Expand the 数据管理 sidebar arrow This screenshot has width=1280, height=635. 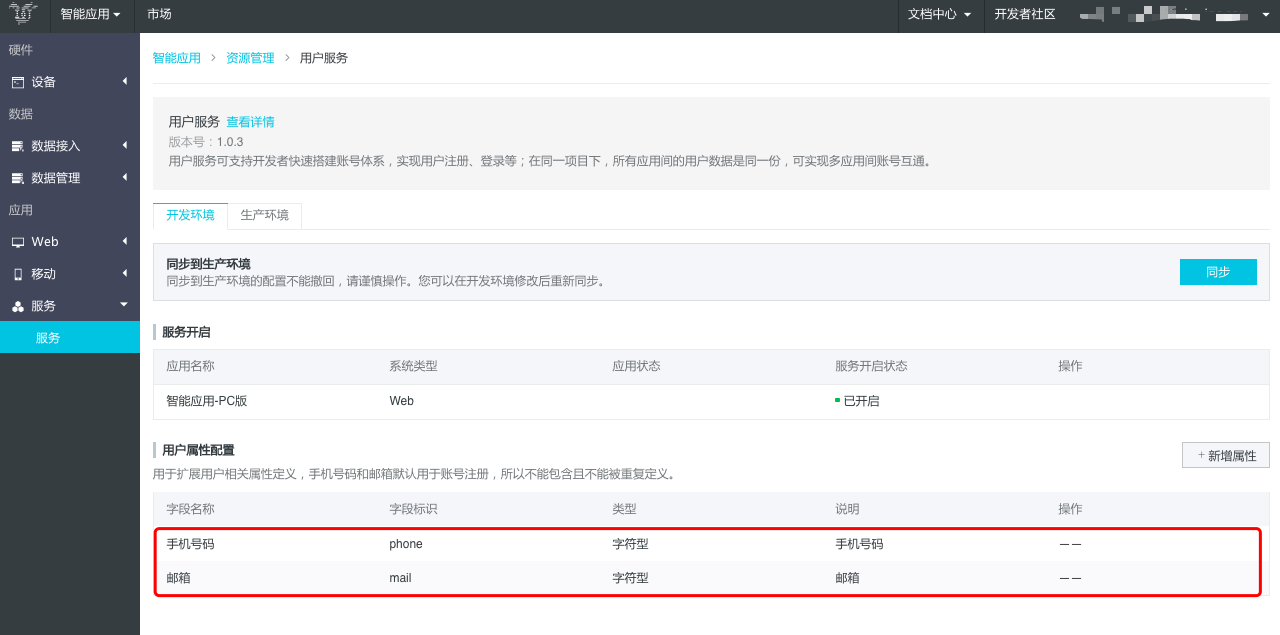125,177
